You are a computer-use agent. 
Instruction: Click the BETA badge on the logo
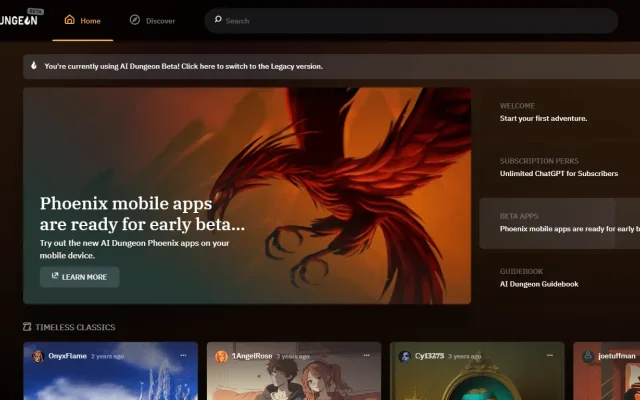point(36,11)
